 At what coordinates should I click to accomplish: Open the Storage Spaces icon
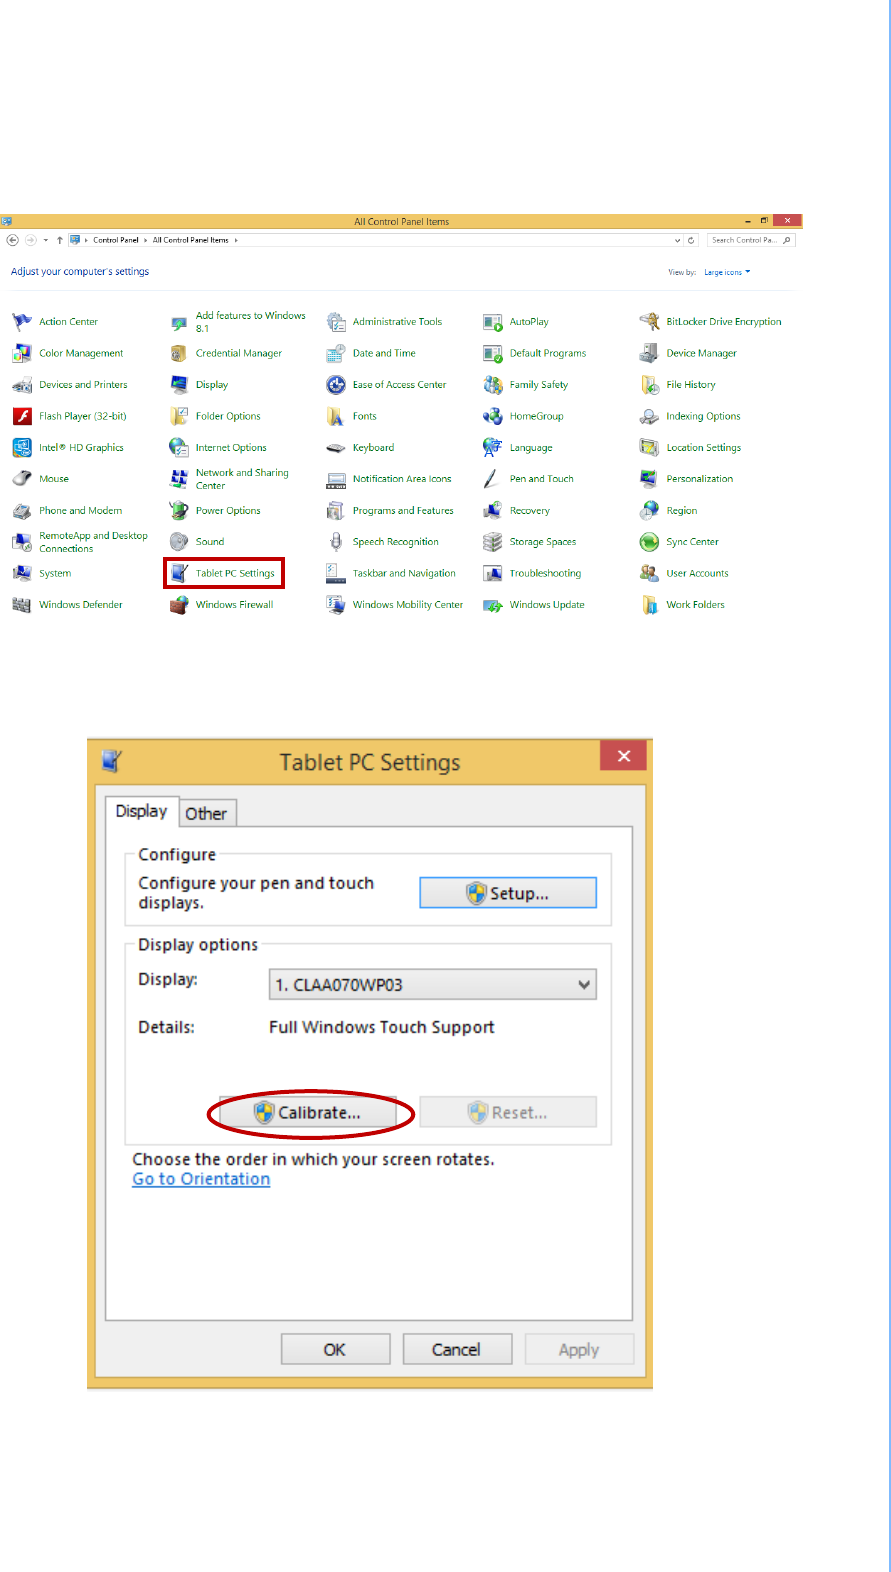click(492, 542)
